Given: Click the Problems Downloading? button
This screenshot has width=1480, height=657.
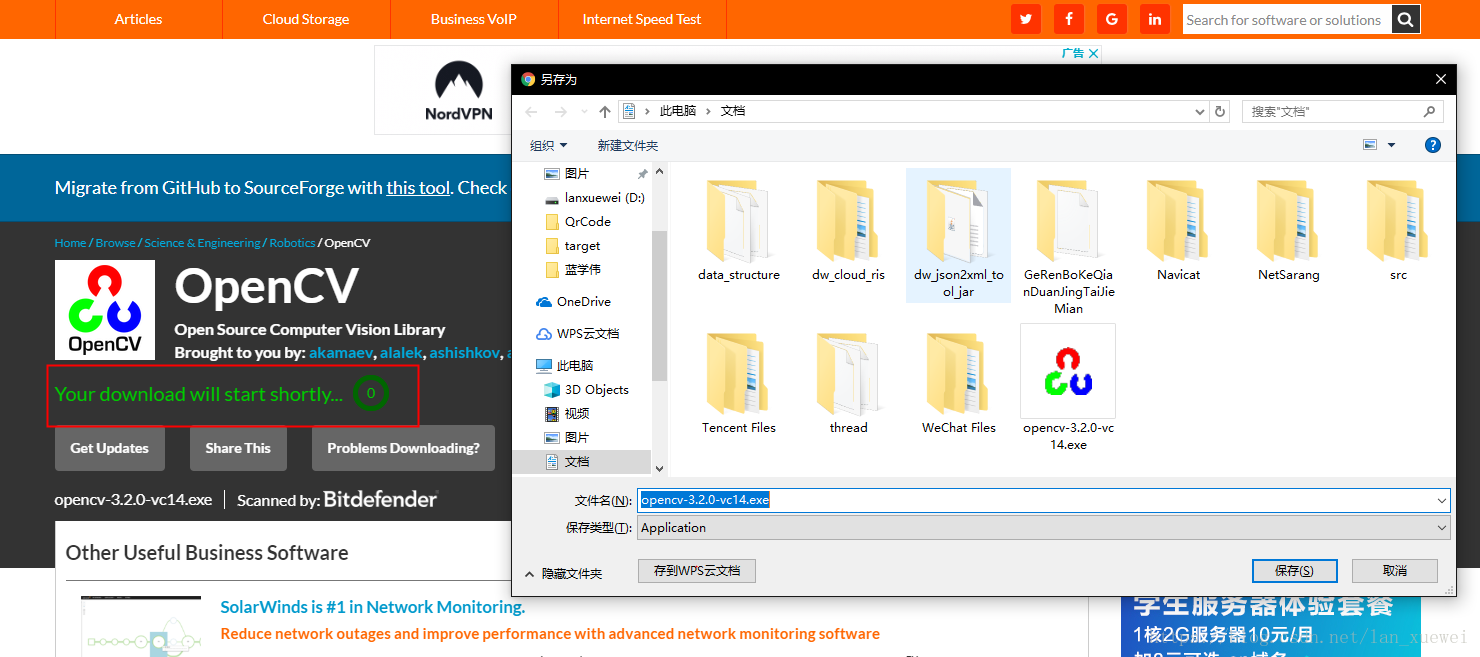Looking at the screenshot, I should tap(403, 448).
